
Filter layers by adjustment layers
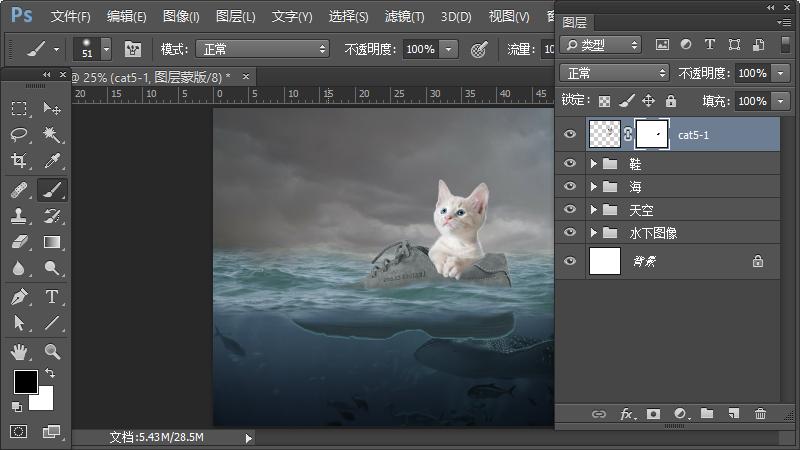686,45
